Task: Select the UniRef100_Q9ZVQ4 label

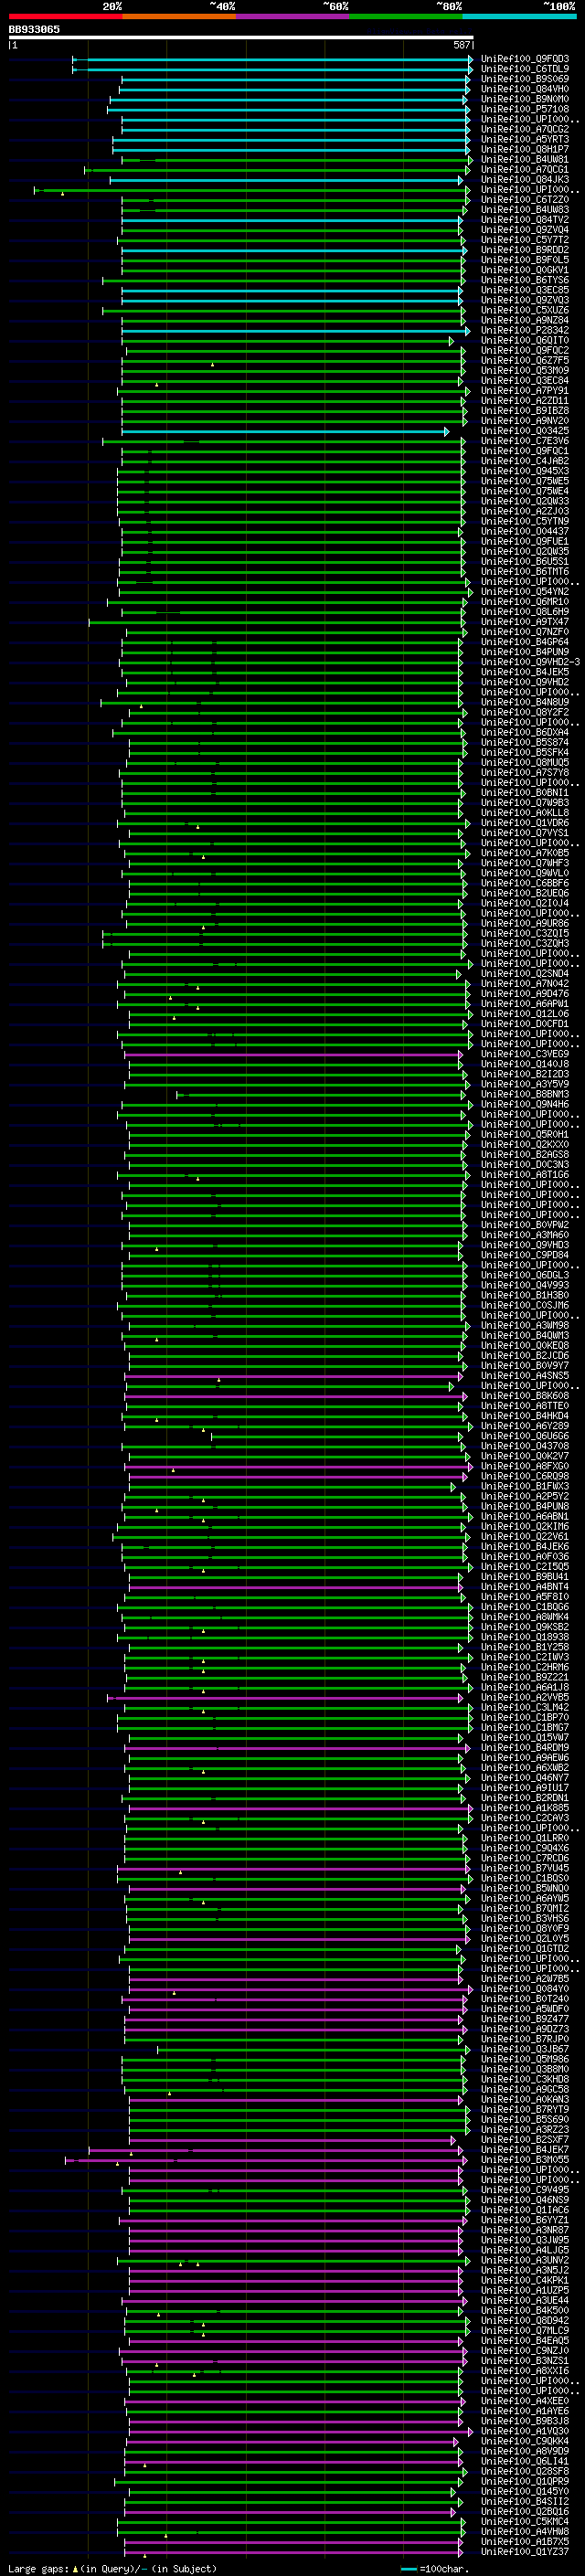Action: pyautogui.click(x=525, y=230)
